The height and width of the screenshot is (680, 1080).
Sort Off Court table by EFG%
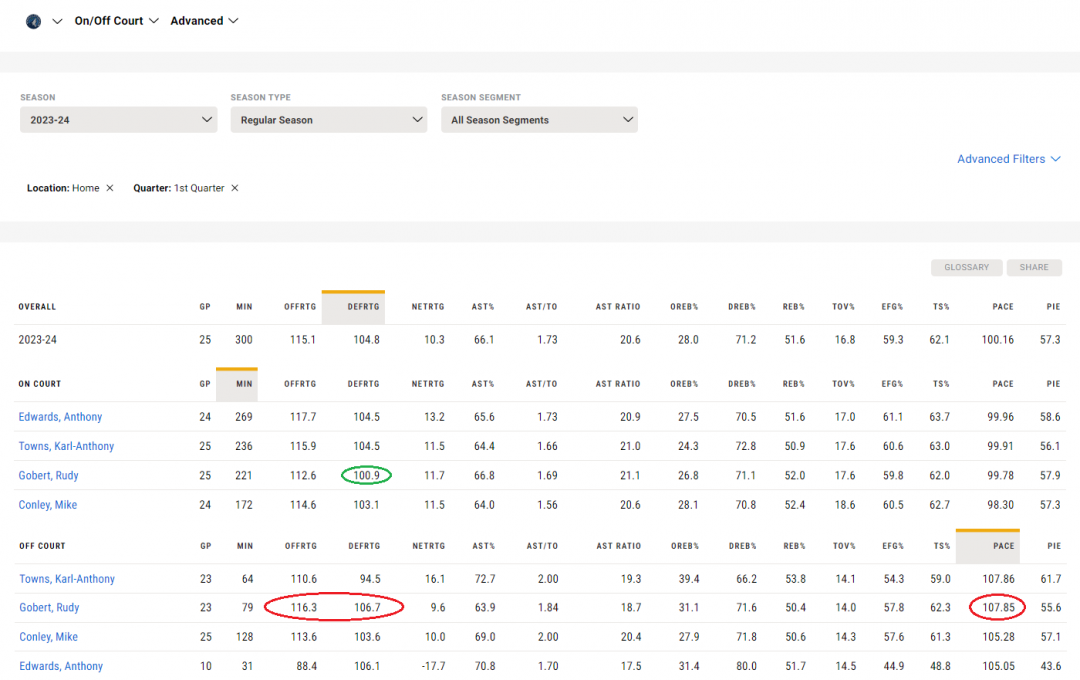click(893, 546)
